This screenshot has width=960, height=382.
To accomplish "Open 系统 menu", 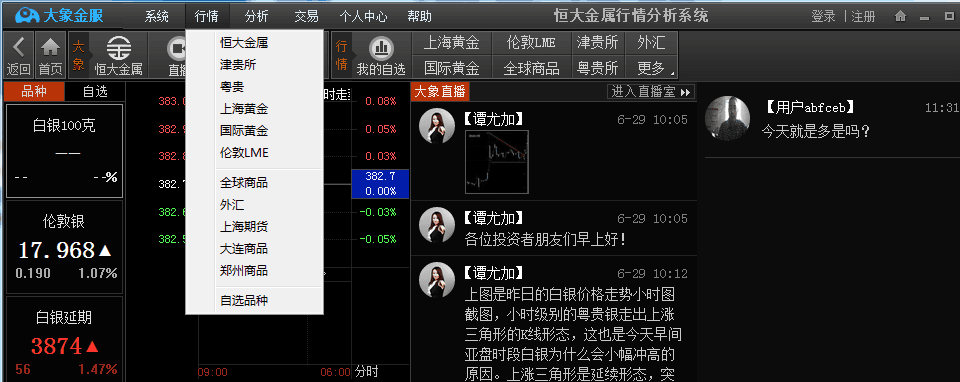I will click(157, 17).
